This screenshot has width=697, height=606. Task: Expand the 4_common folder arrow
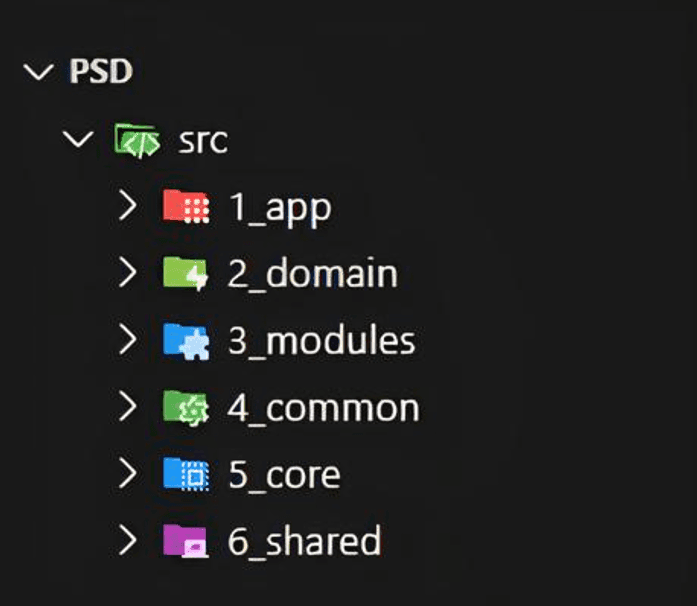pos(127,407)
